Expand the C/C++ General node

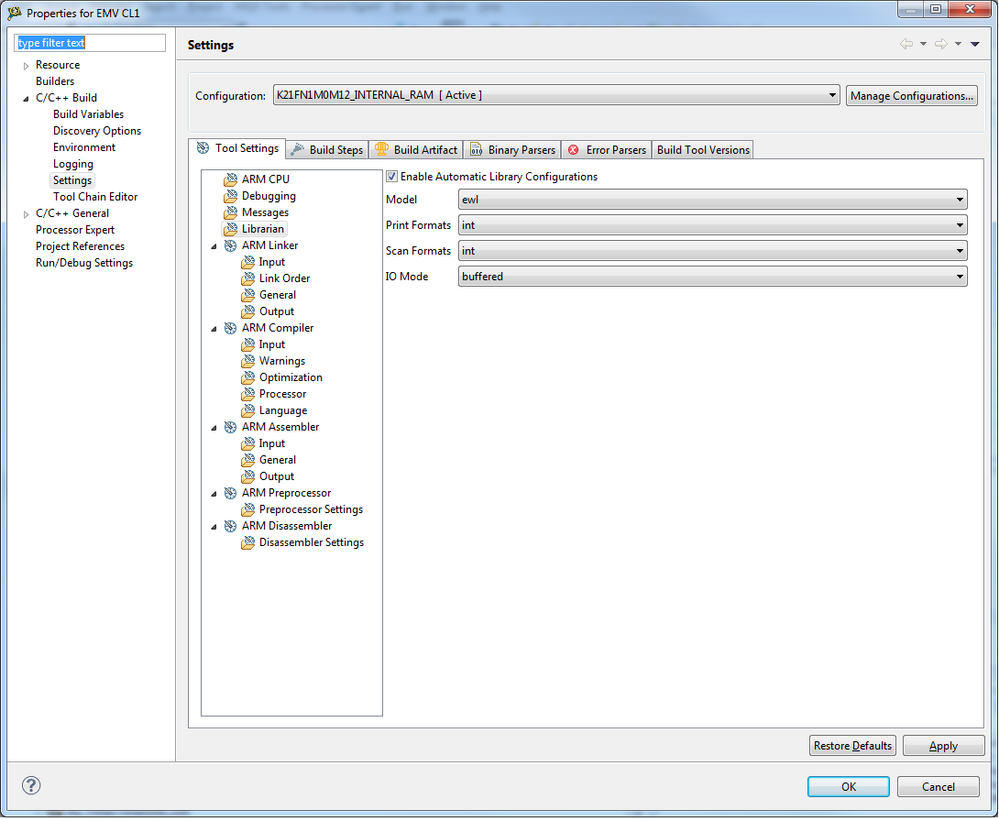pyautogui.click(x=26, y=214)
